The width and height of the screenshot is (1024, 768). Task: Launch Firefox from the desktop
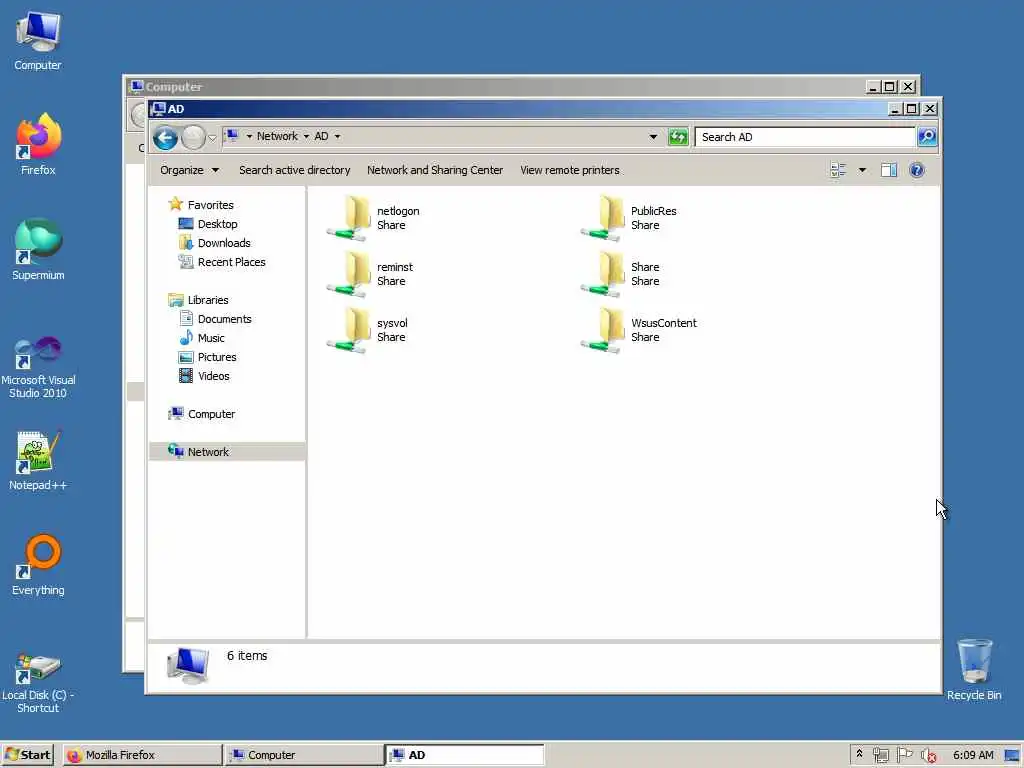click(x=38, y=144)
